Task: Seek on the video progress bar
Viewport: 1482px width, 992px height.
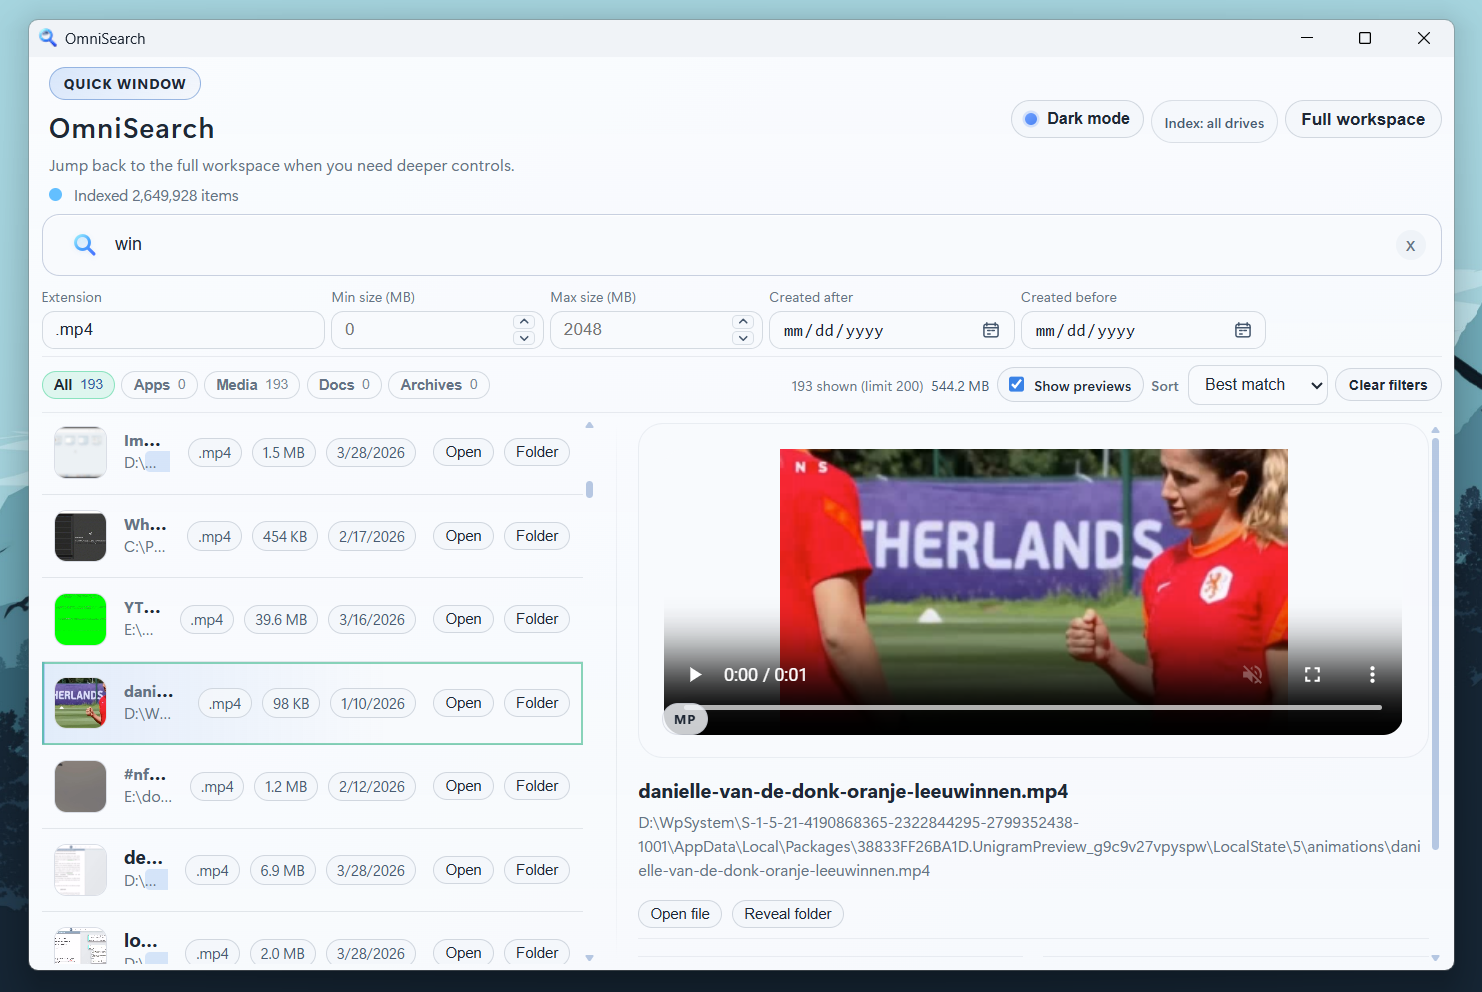Action: (1032, 708)
